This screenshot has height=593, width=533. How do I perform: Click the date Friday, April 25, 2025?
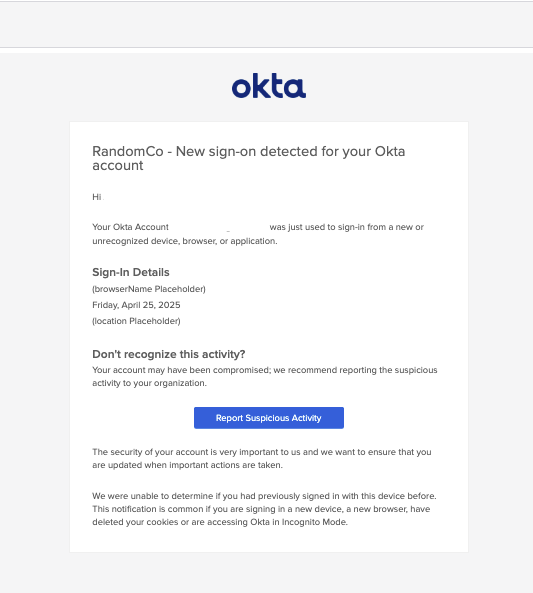136,305
